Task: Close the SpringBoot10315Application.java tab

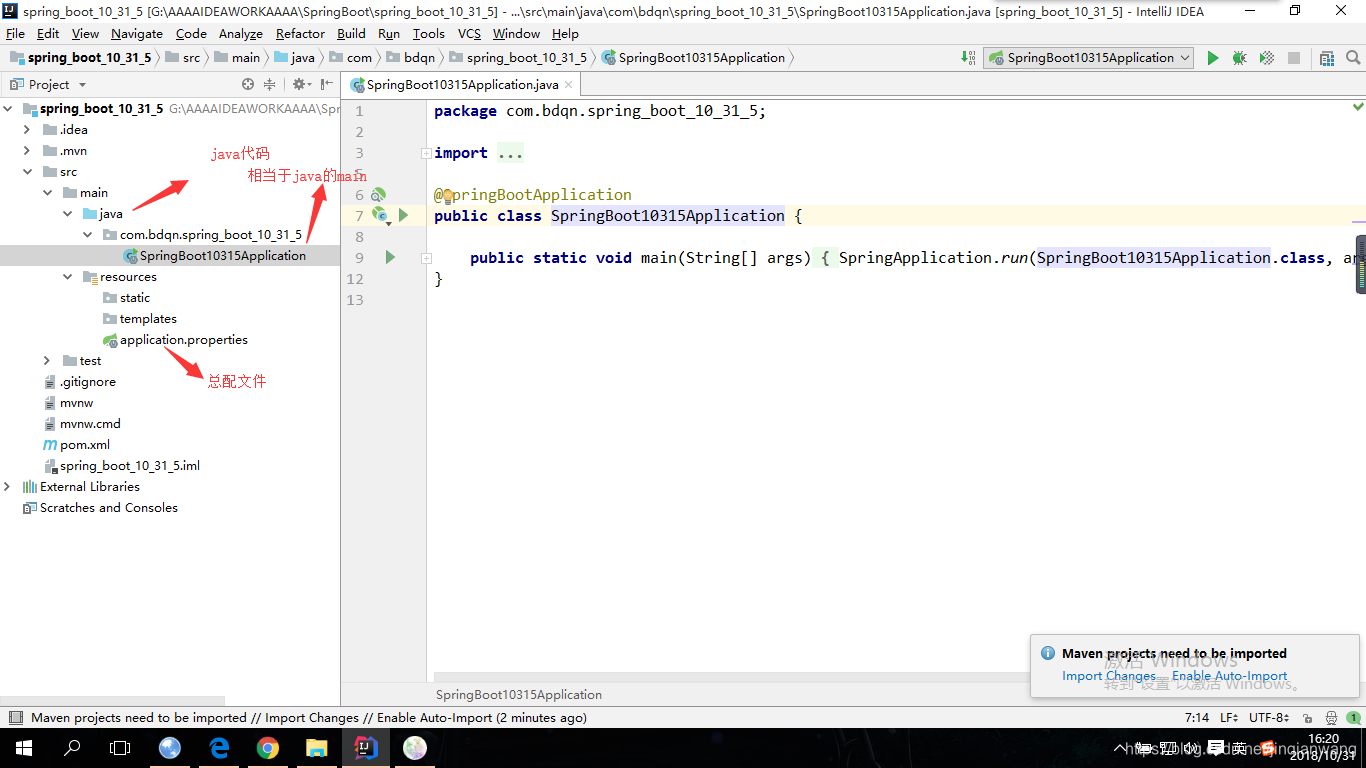Action: [x=569, y=85]
